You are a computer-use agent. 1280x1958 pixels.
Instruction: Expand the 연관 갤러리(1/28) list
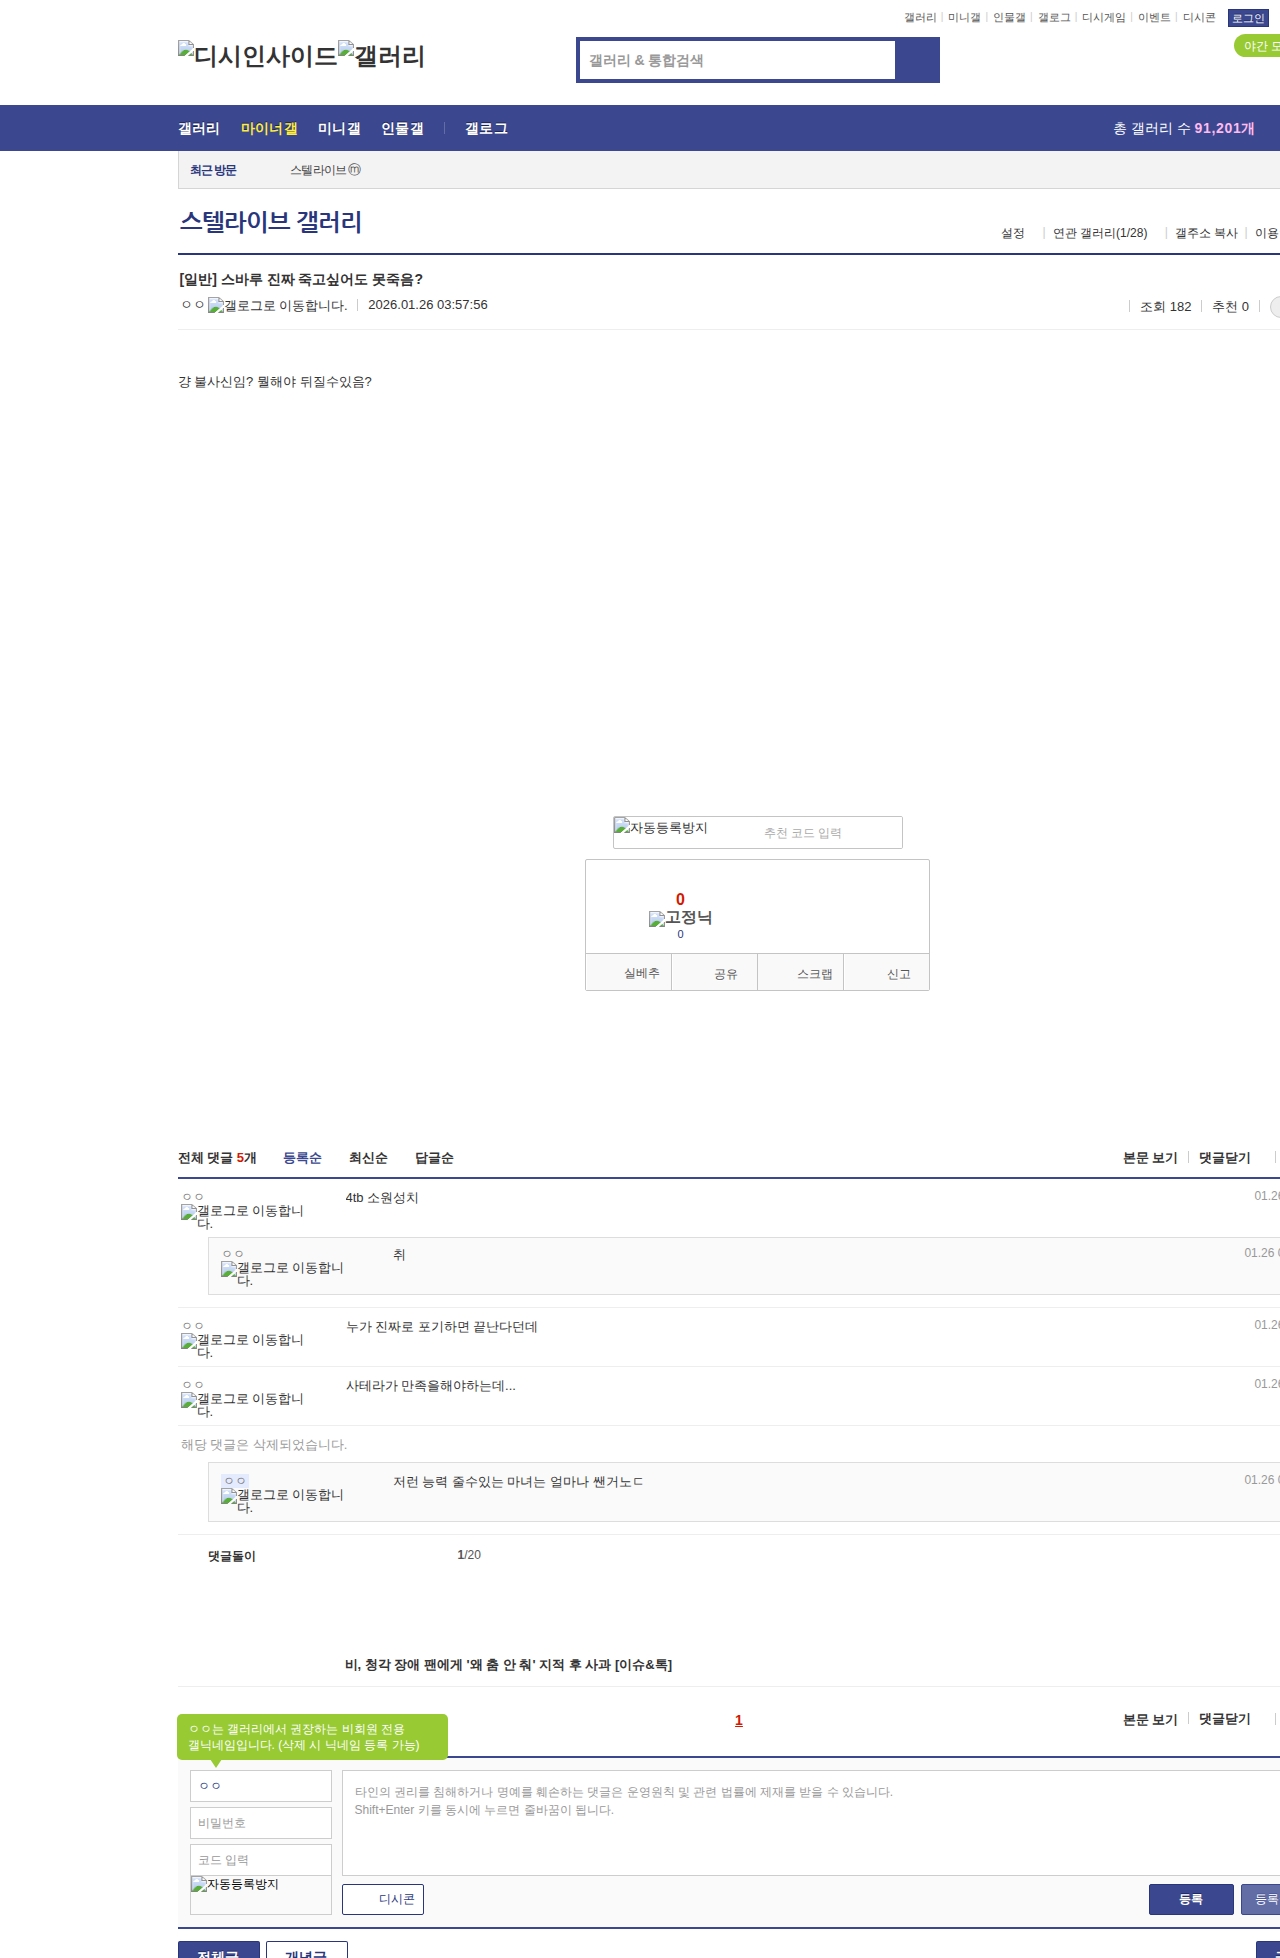point(1099,233)
